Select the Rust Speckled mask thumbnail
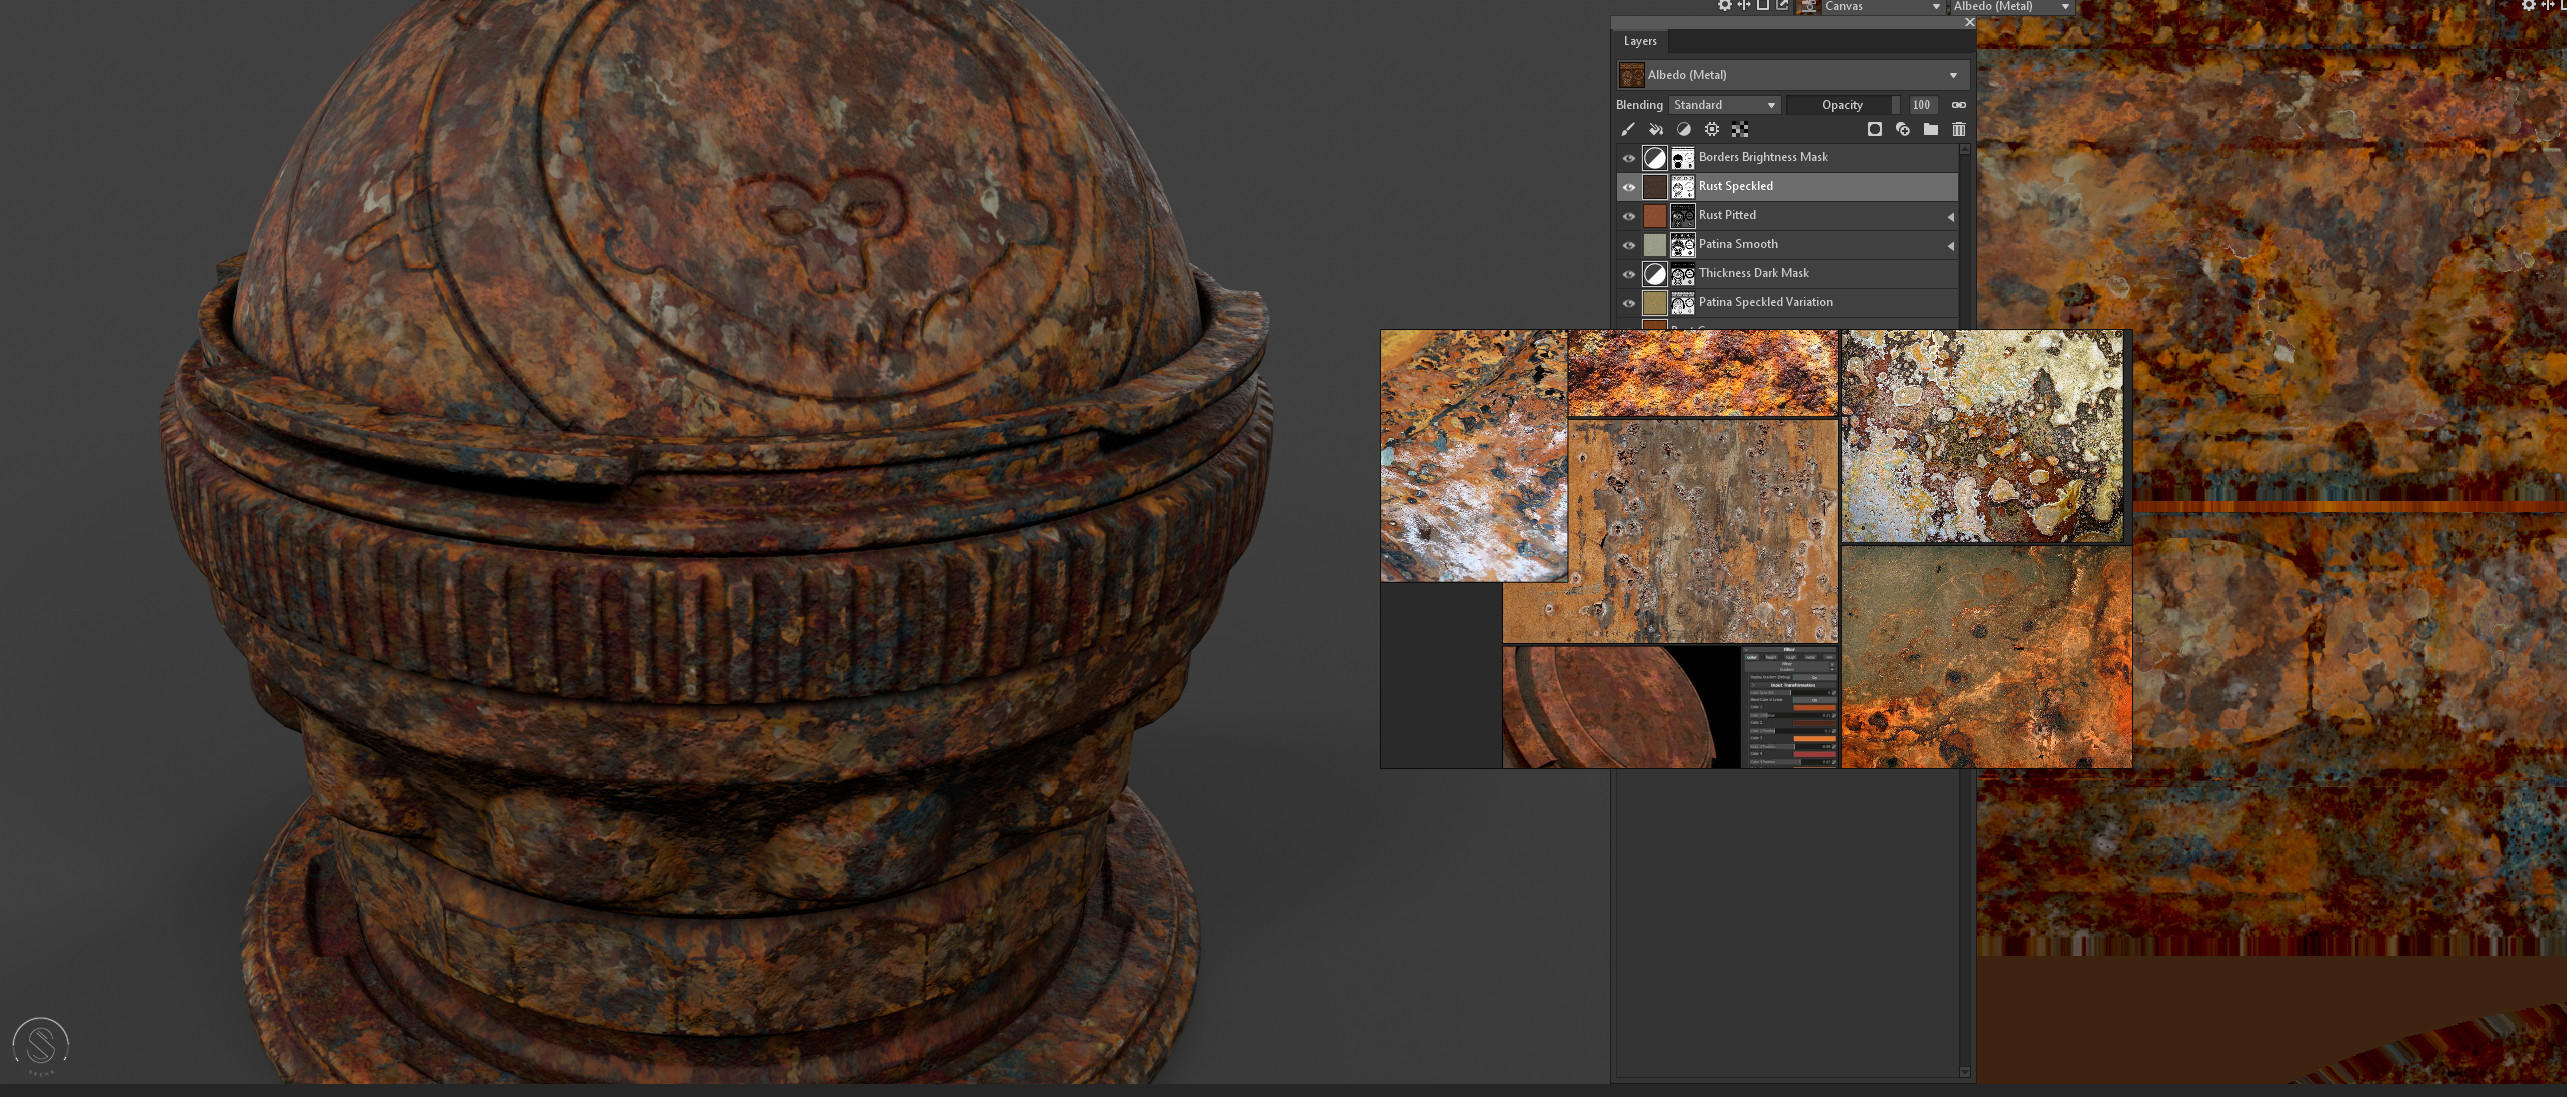Image resolution: width=2567 pixels, height=1097 pixels. pos(1683,187)
